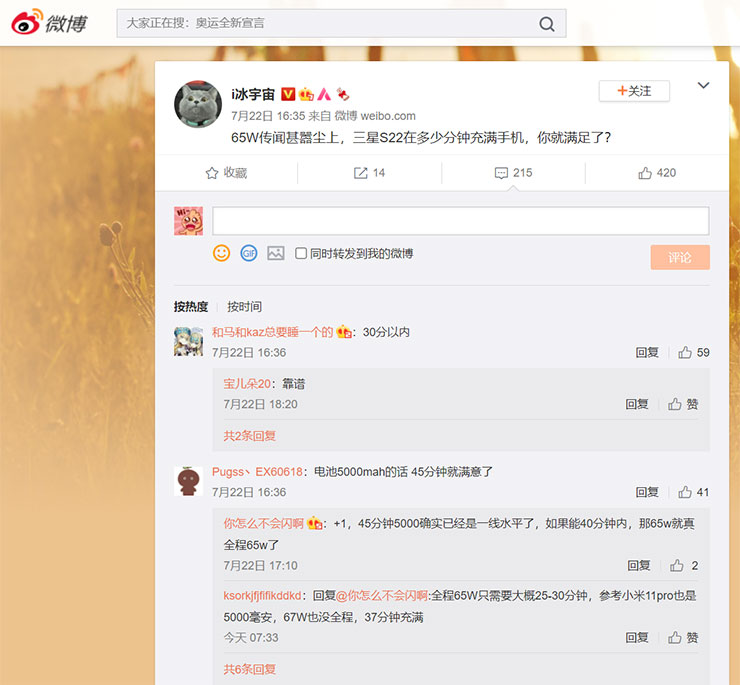The image size is (740, 685).
Task: Follow i冰宇宙 with +关注 button
Action: click(634, 91)
